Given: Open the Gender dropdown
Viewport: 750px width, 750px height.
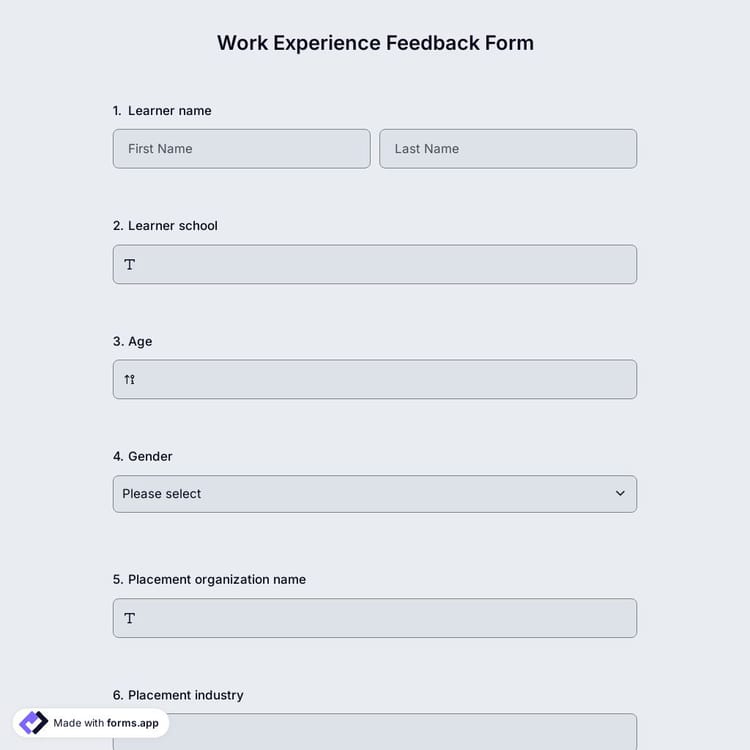Looking at the screenshot, I should [x=374, y=494].
